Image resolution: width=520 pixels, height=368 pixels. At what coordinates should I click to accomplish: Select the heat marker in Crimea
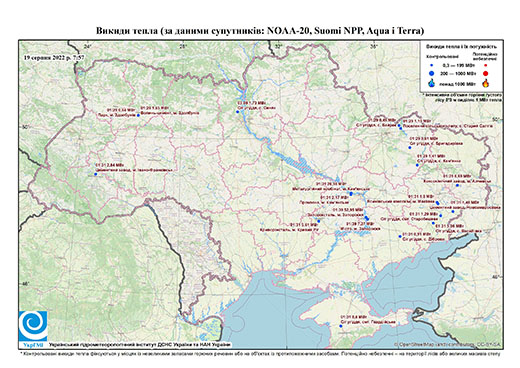pyautogui.click(x=341, y=326)
